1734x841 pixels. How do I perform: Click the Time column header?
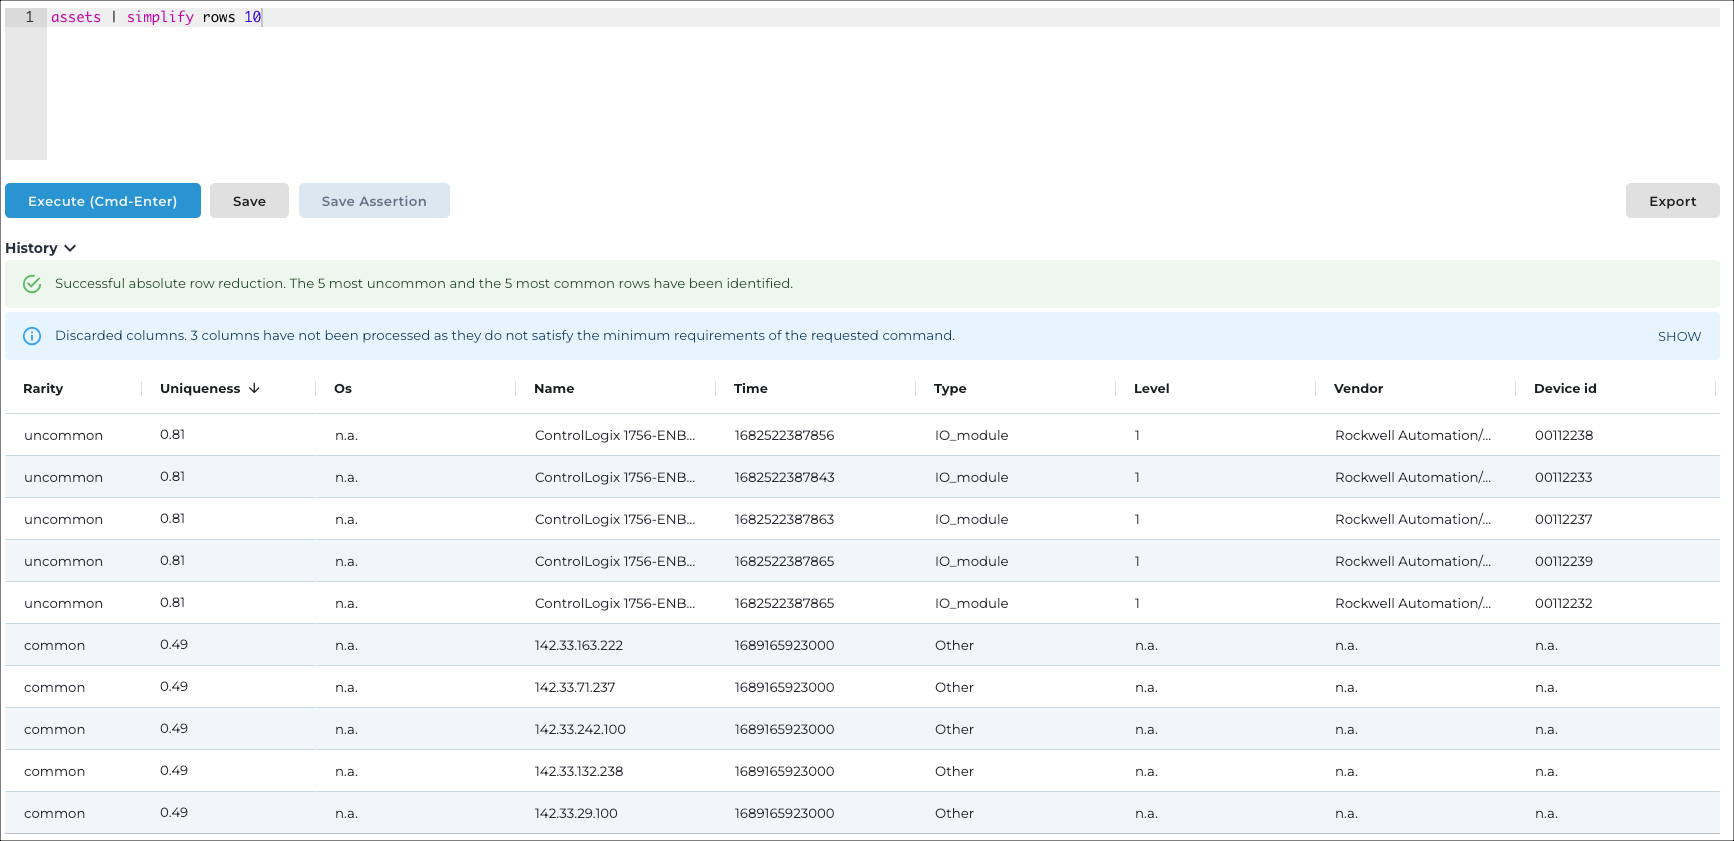(x=751, y=388)
